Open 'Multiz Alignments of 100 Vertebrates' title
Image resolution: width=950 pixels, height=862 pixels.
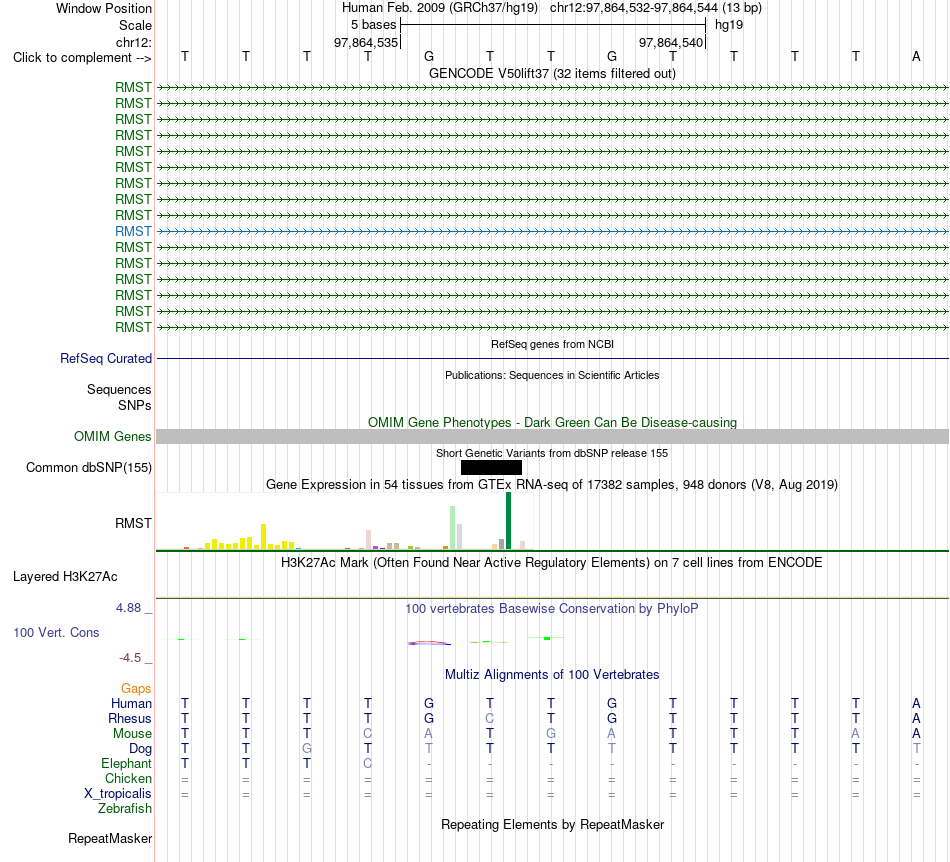click(552, 674)
